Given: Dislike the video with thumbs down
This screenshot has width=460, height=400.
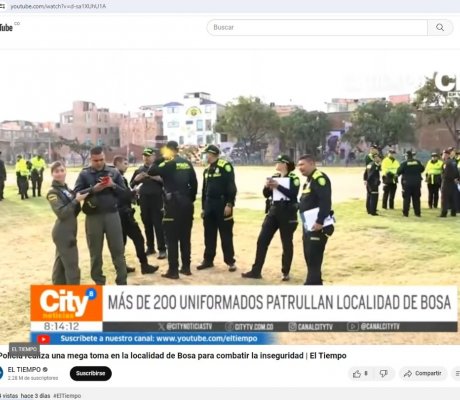Looking at the screenshot, I should click(384, 374).
